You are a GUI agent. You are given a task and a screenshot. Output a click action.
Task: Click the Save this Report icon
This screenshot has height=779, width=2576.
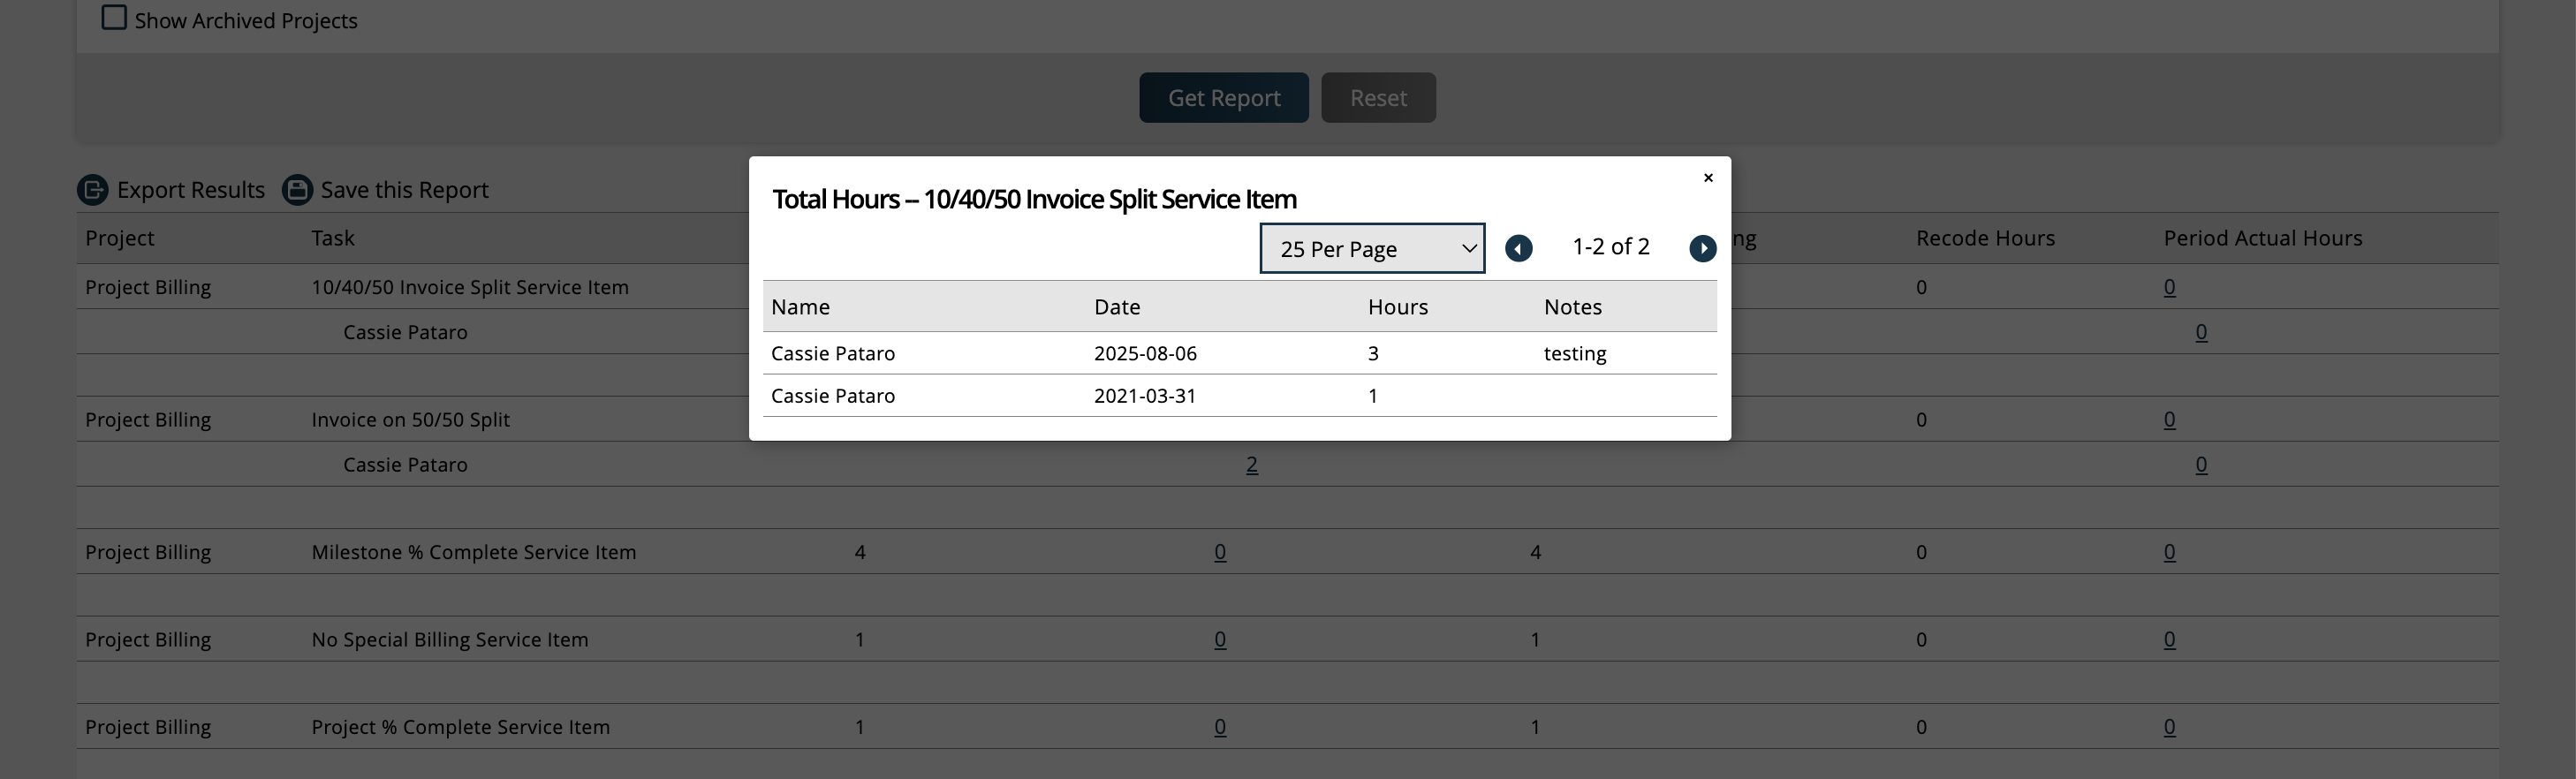(297, 190)
